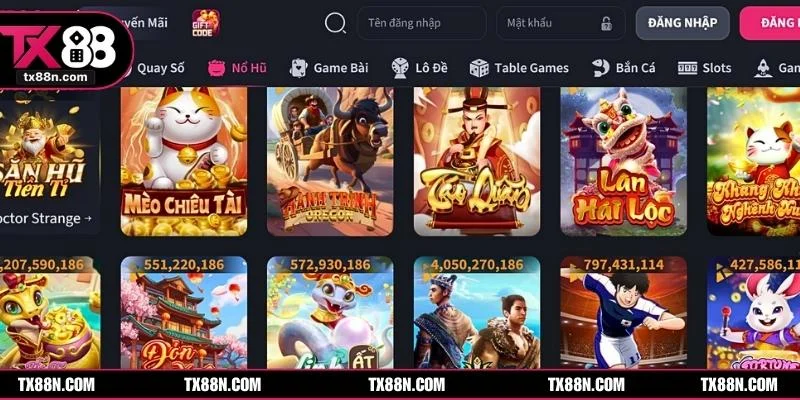The image size is (800, 400).
Task: Click the Nổ Hũ pot icon
Action: tap(217, 68)
